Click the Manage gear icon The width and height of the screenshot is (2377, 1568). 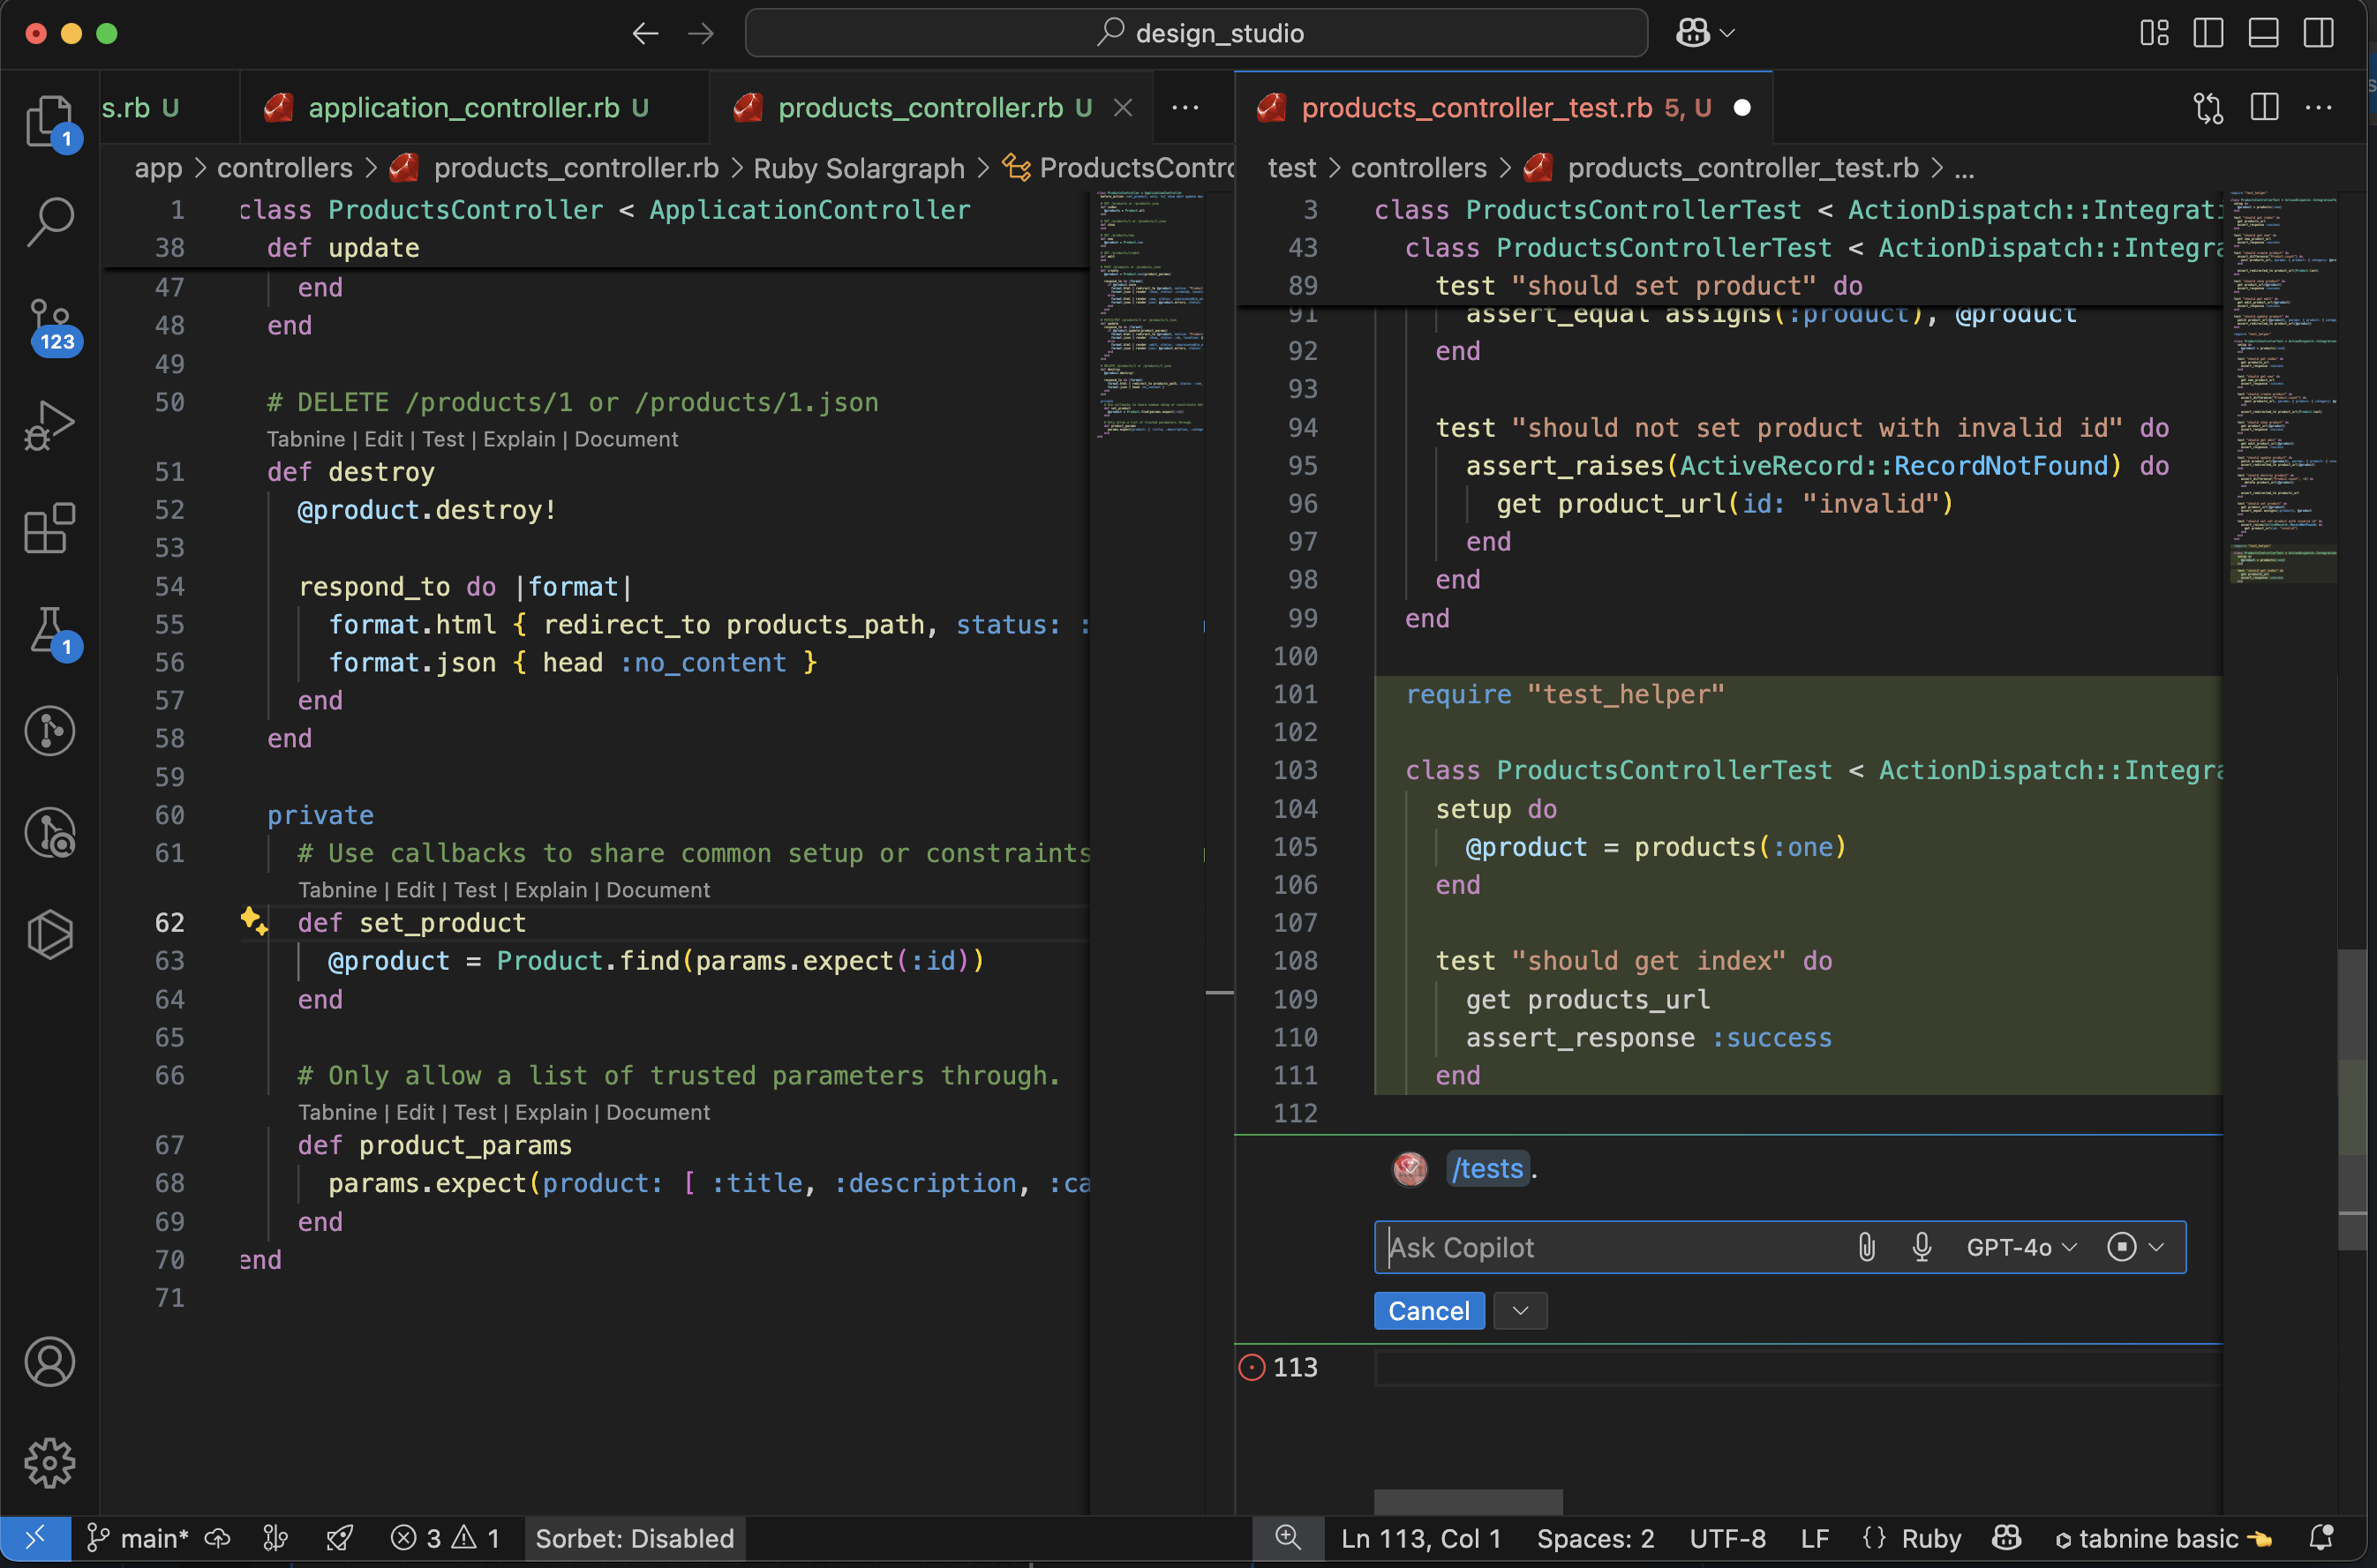50,1464
